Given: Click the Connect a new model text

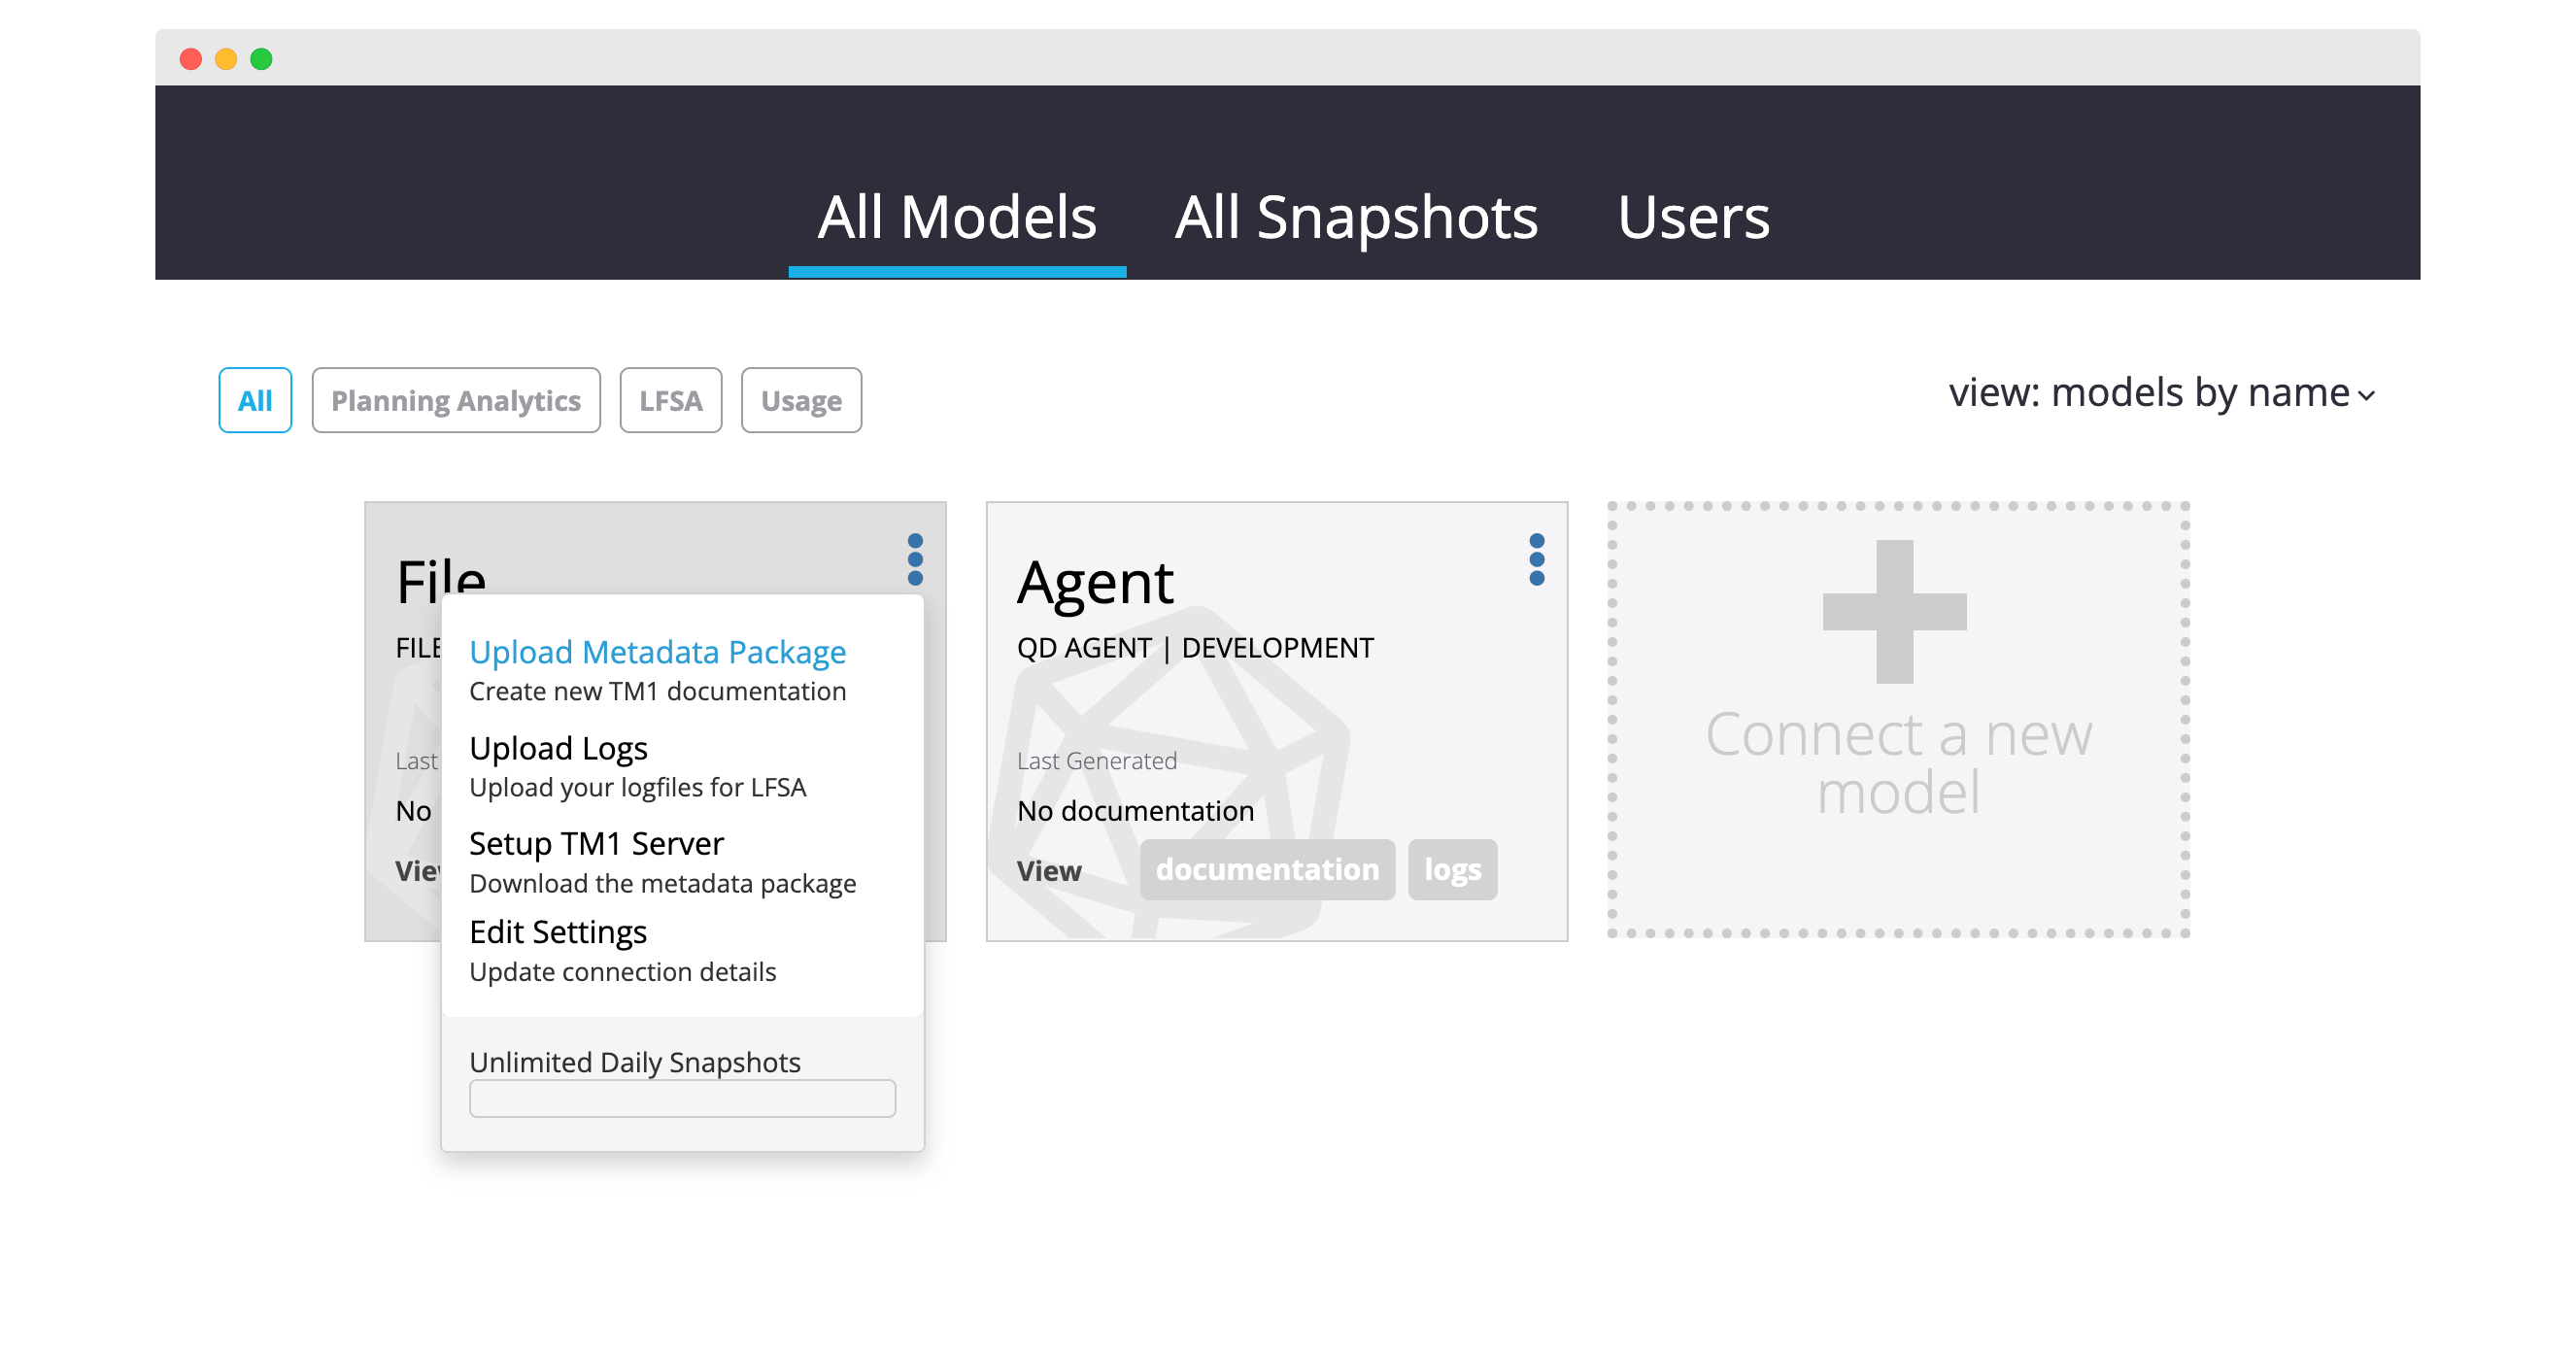Looking at the screenshot, I should (1898, 763).
